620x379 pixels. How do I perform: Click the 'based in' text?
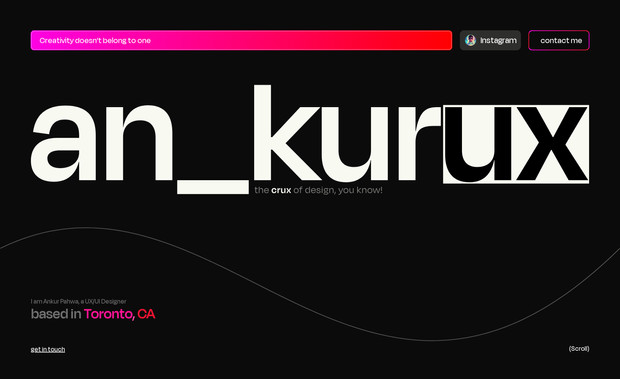(x=56, y=314)
